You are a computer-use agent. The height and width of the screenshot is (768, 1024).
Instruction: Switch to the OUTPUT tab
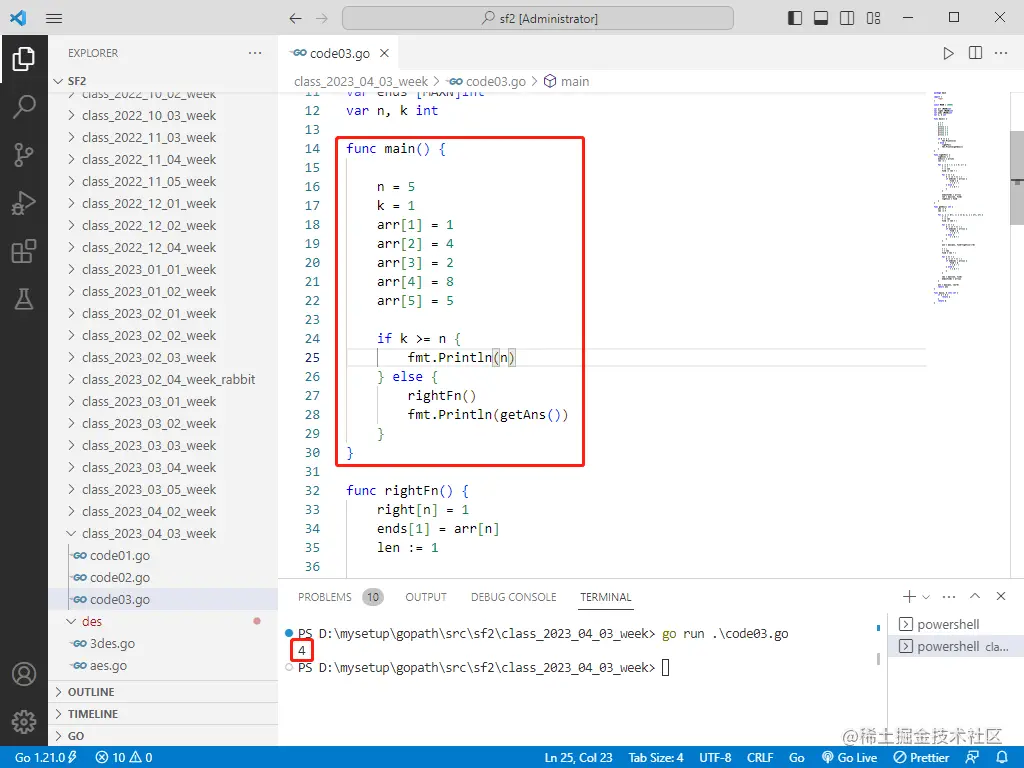coord(426,597)
